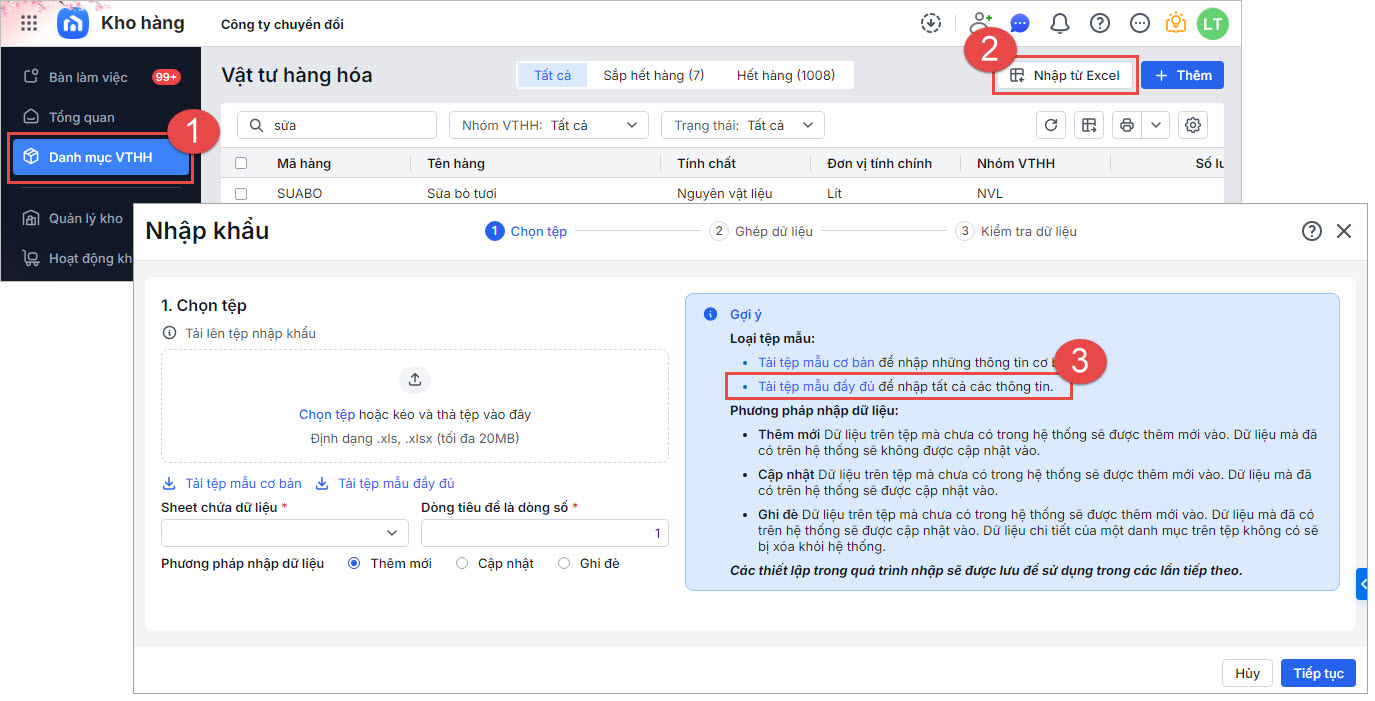Open the help question mark icon in header

click(1099, 23)
